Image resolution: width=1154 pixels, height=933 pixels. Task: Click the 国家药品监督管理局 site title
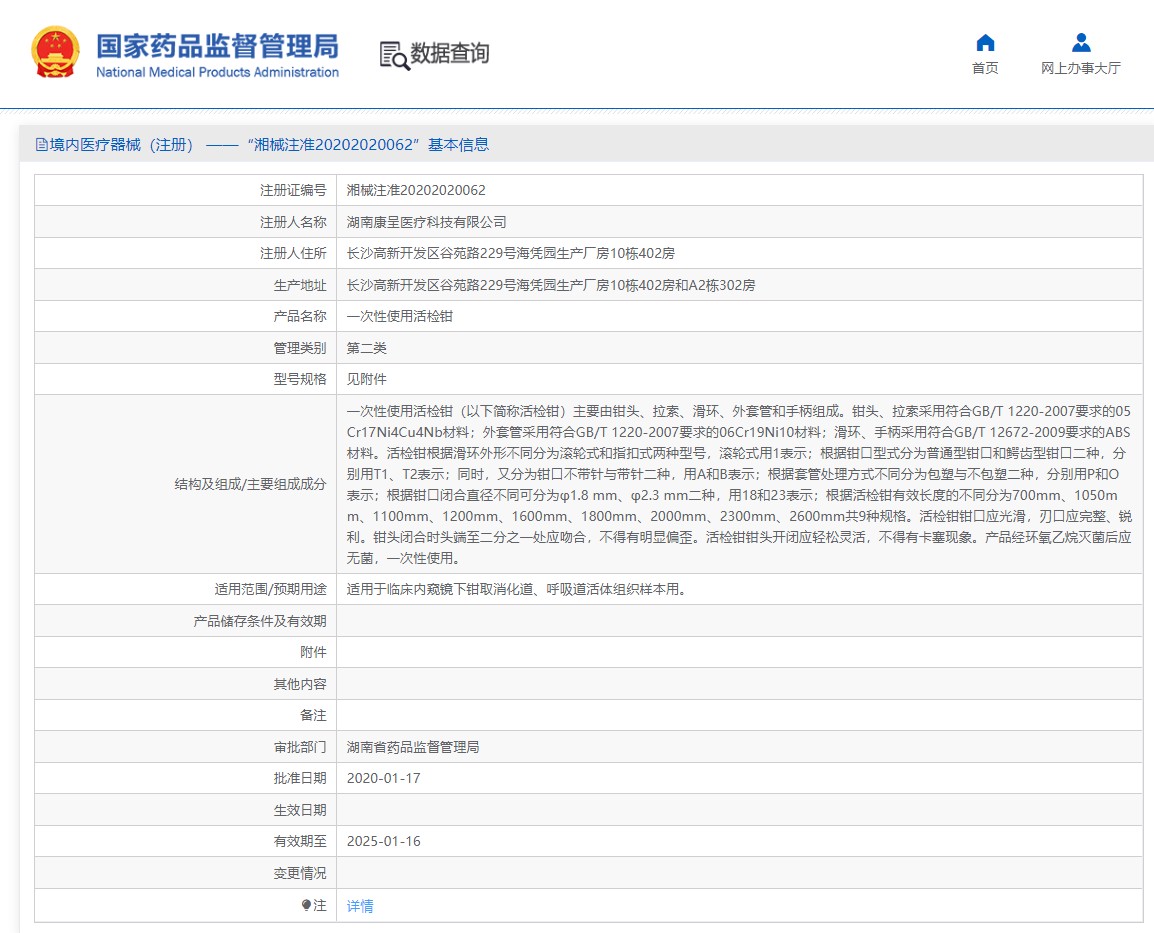(217, 46)
